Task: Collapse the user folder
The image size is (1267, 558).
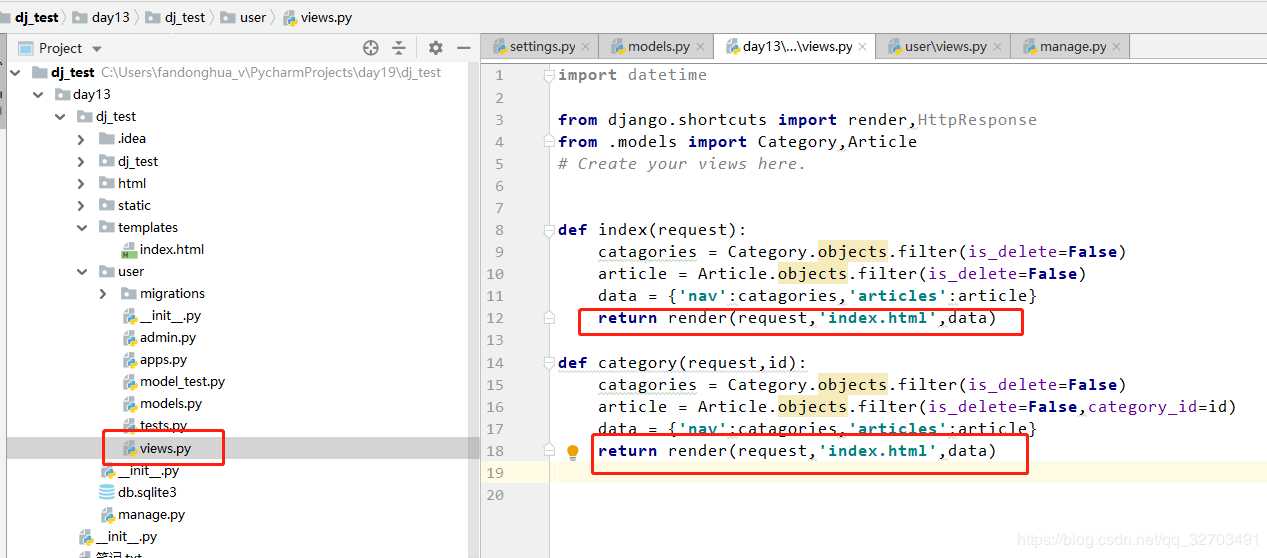Action: click(81, 271)
